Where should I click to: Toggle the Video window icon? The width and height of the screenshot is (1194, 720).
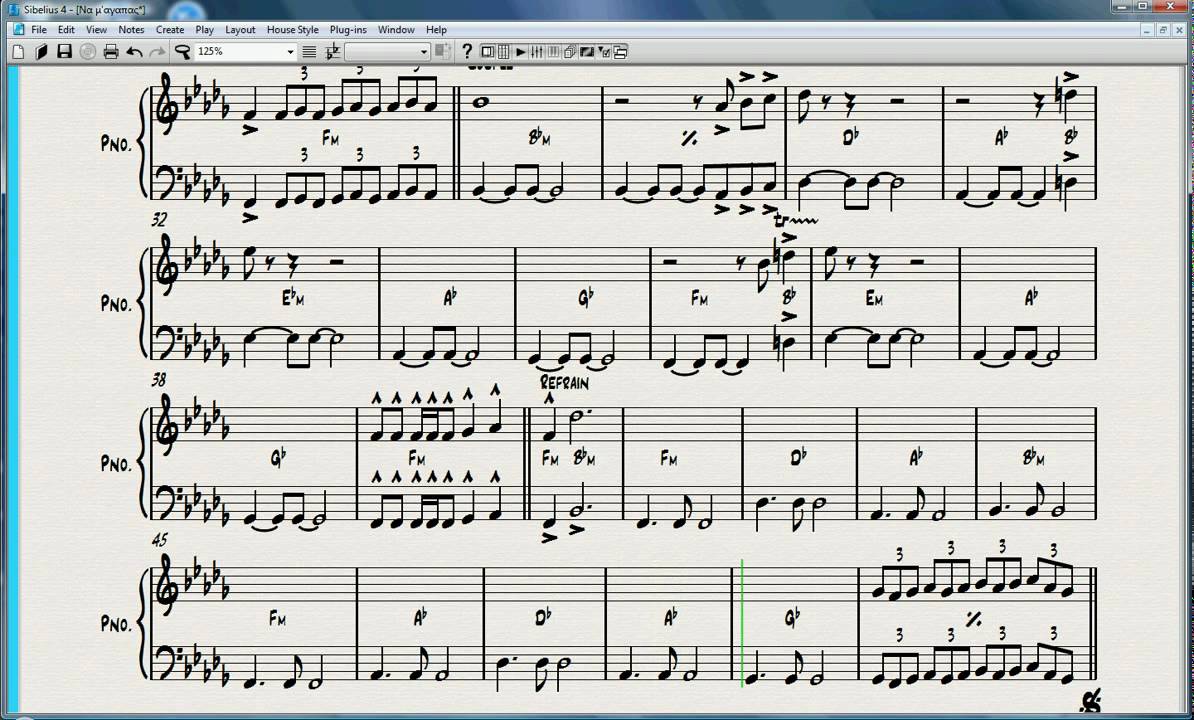coord(586,52)
